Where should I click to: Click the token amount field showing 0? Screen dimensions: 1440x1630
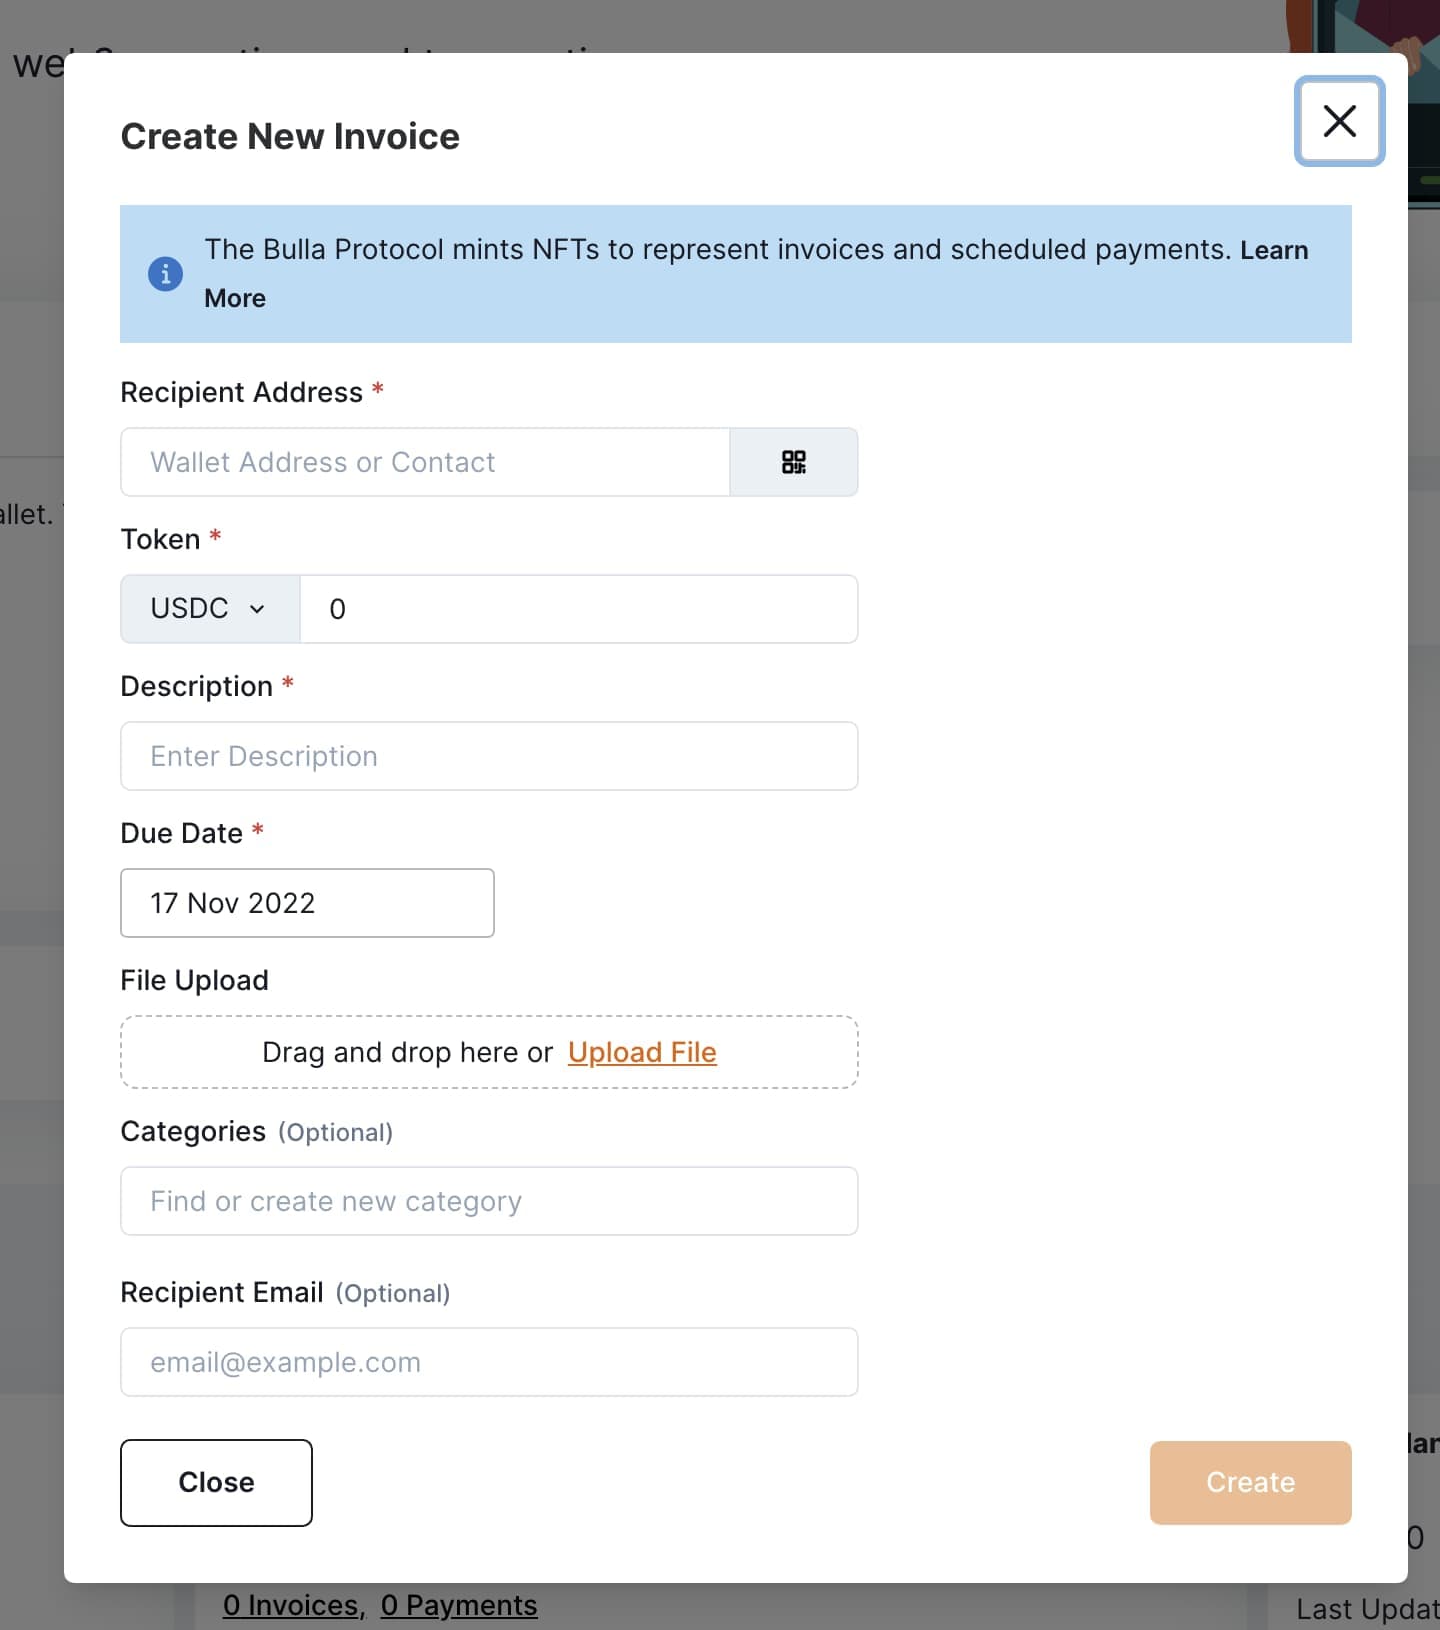pos(578,609)
